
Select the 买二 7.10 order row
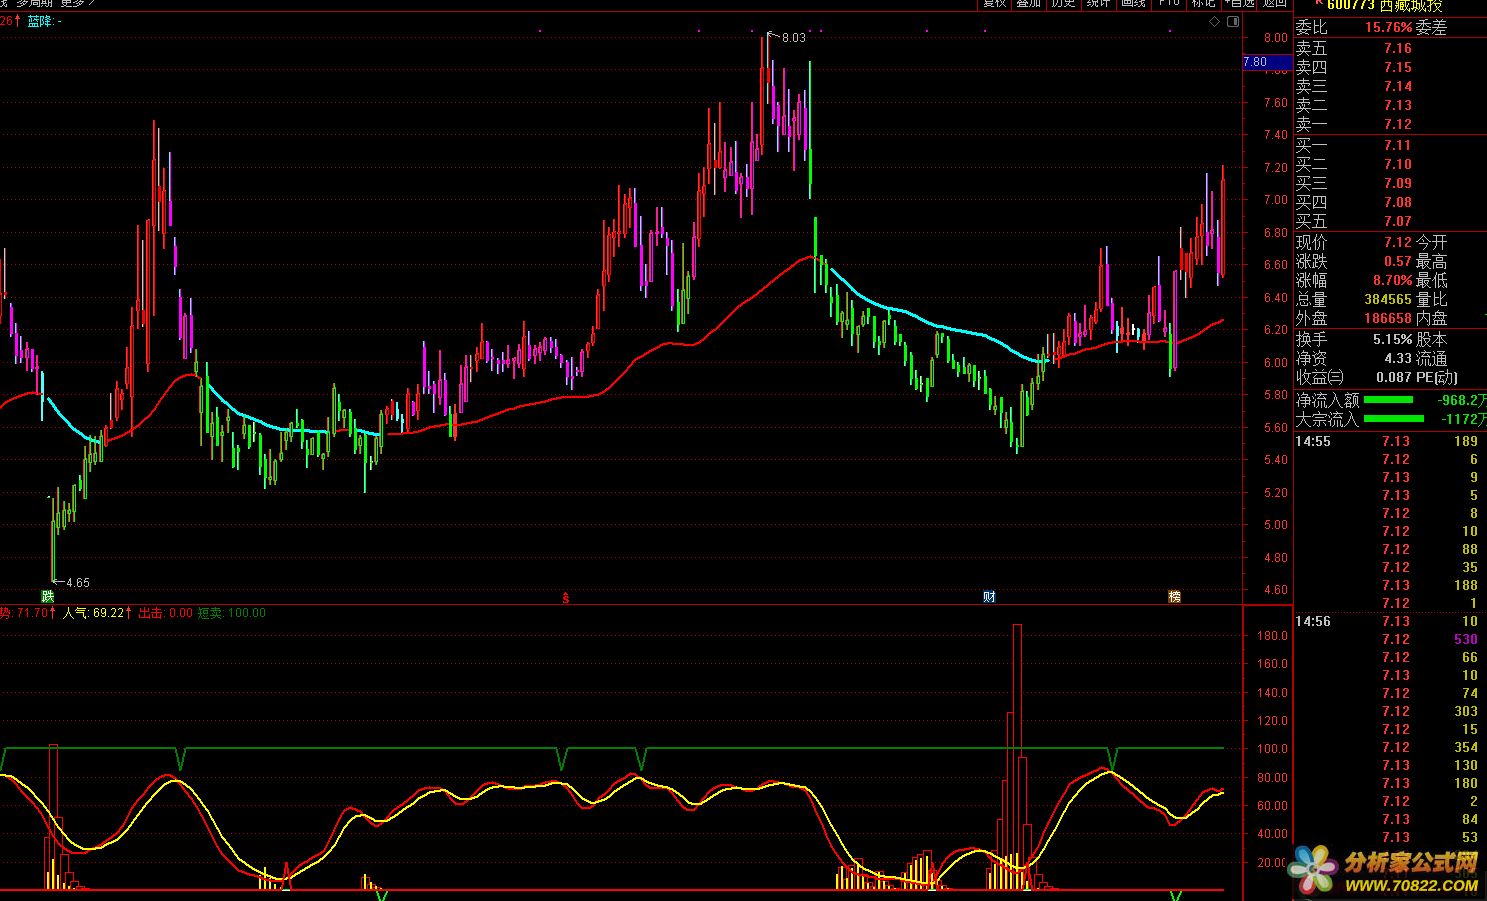(1390, 164)
